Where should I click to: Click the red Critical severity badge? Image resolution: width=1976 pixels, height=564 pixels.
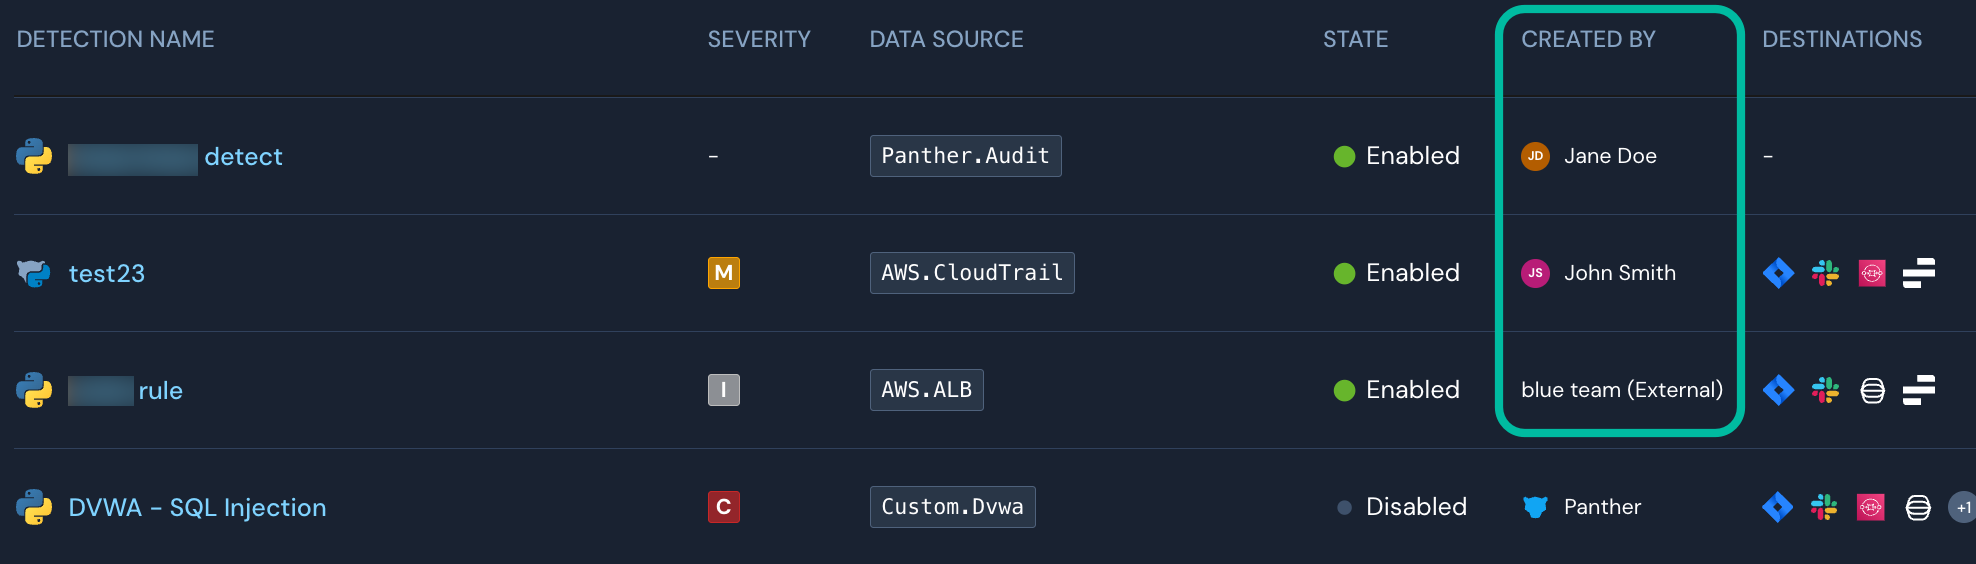[724, 507]
